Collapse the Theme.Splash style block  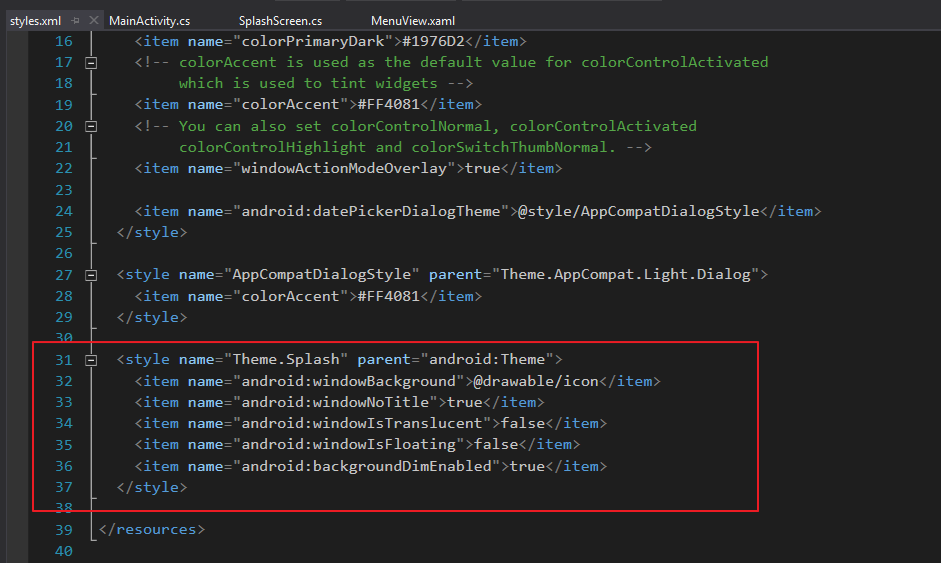click(x=91, y=360)
